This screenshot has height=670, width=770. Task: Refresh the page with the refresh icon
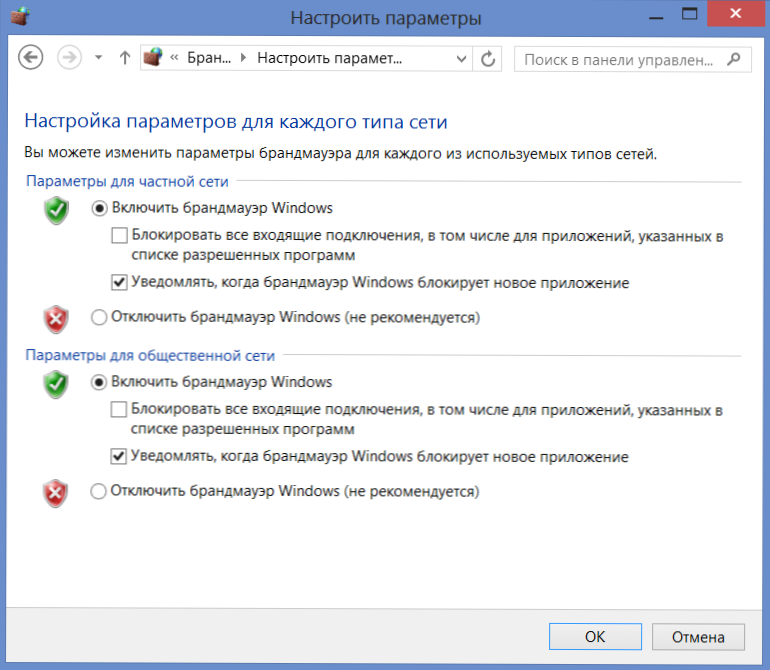point(488,59)
